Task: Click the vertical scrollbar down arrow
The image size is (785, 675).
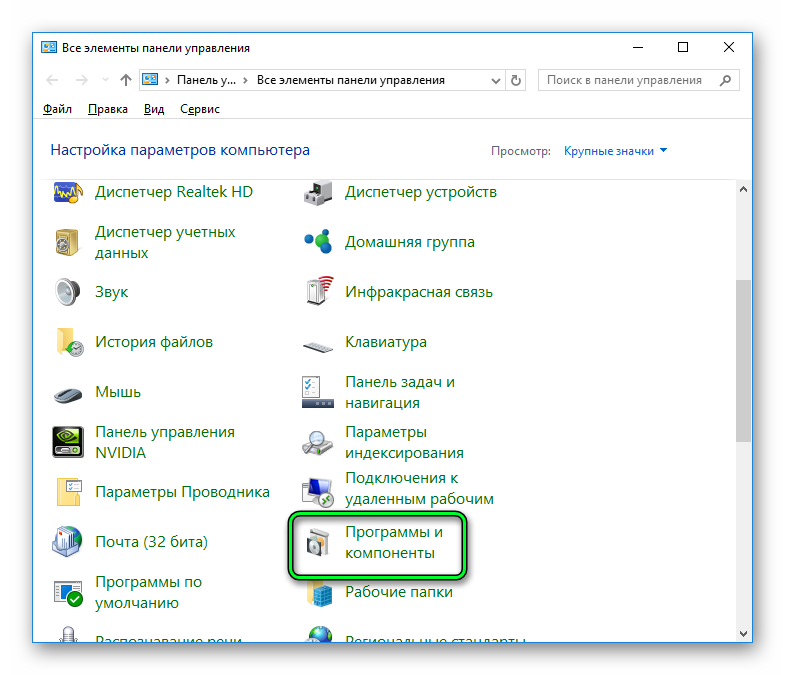Action: 743,632
